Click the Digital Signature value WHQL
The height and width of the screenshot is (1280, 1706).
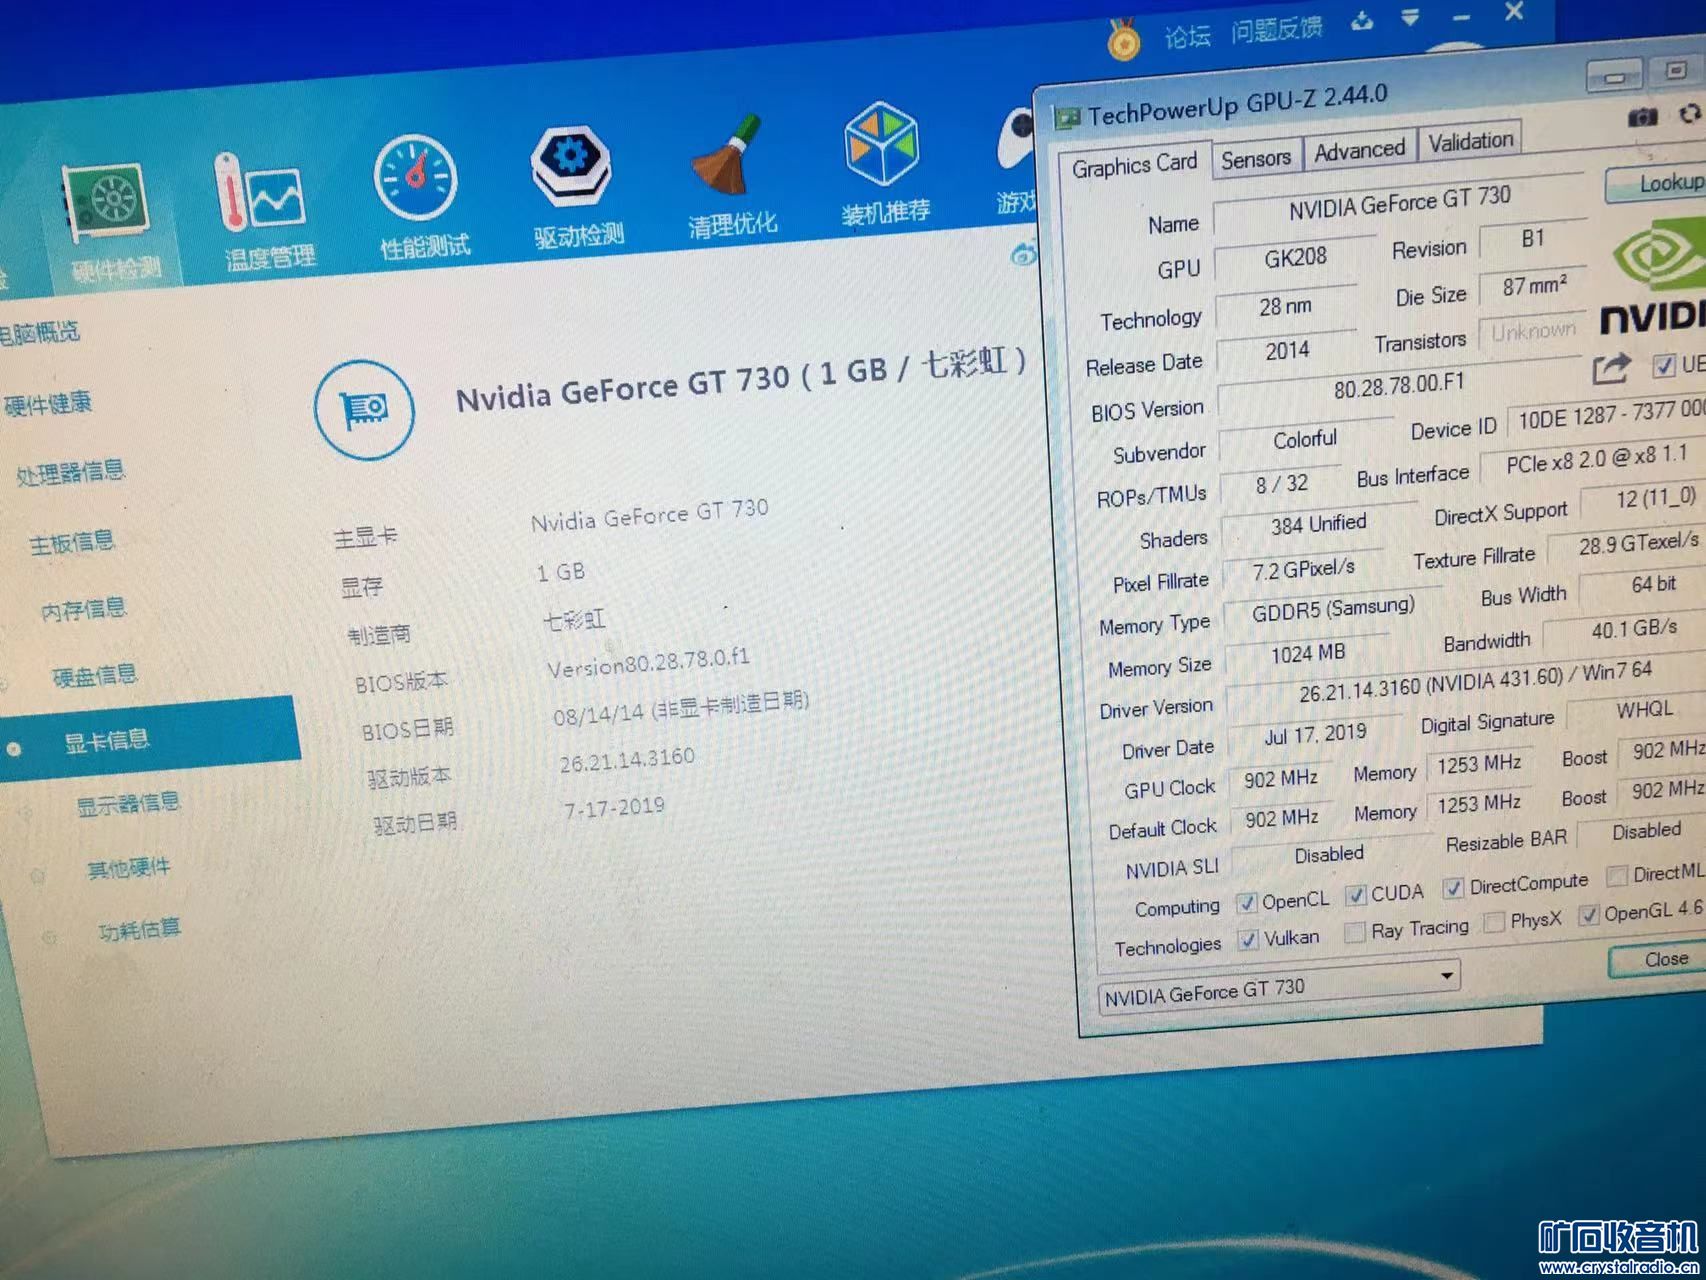pyautogui.click(x=1644, y=709)
